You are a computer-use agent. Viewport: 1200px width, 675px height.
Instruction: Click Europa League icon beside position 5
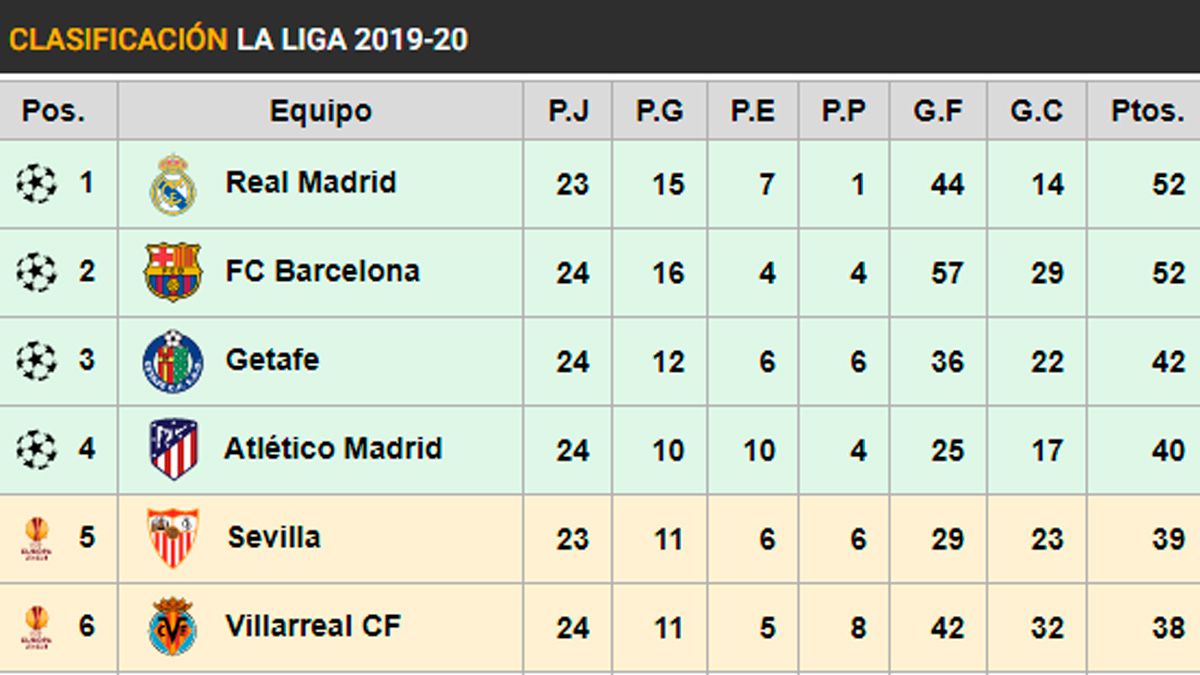point(37,538)
